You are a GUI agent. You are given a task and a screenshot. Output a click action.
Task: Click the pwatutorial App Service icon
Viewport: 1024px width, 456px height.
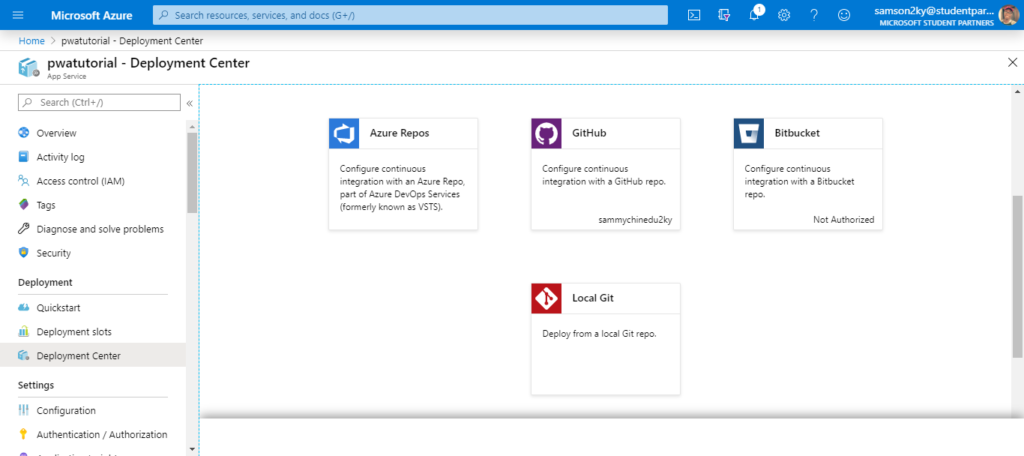pos(29,67)
